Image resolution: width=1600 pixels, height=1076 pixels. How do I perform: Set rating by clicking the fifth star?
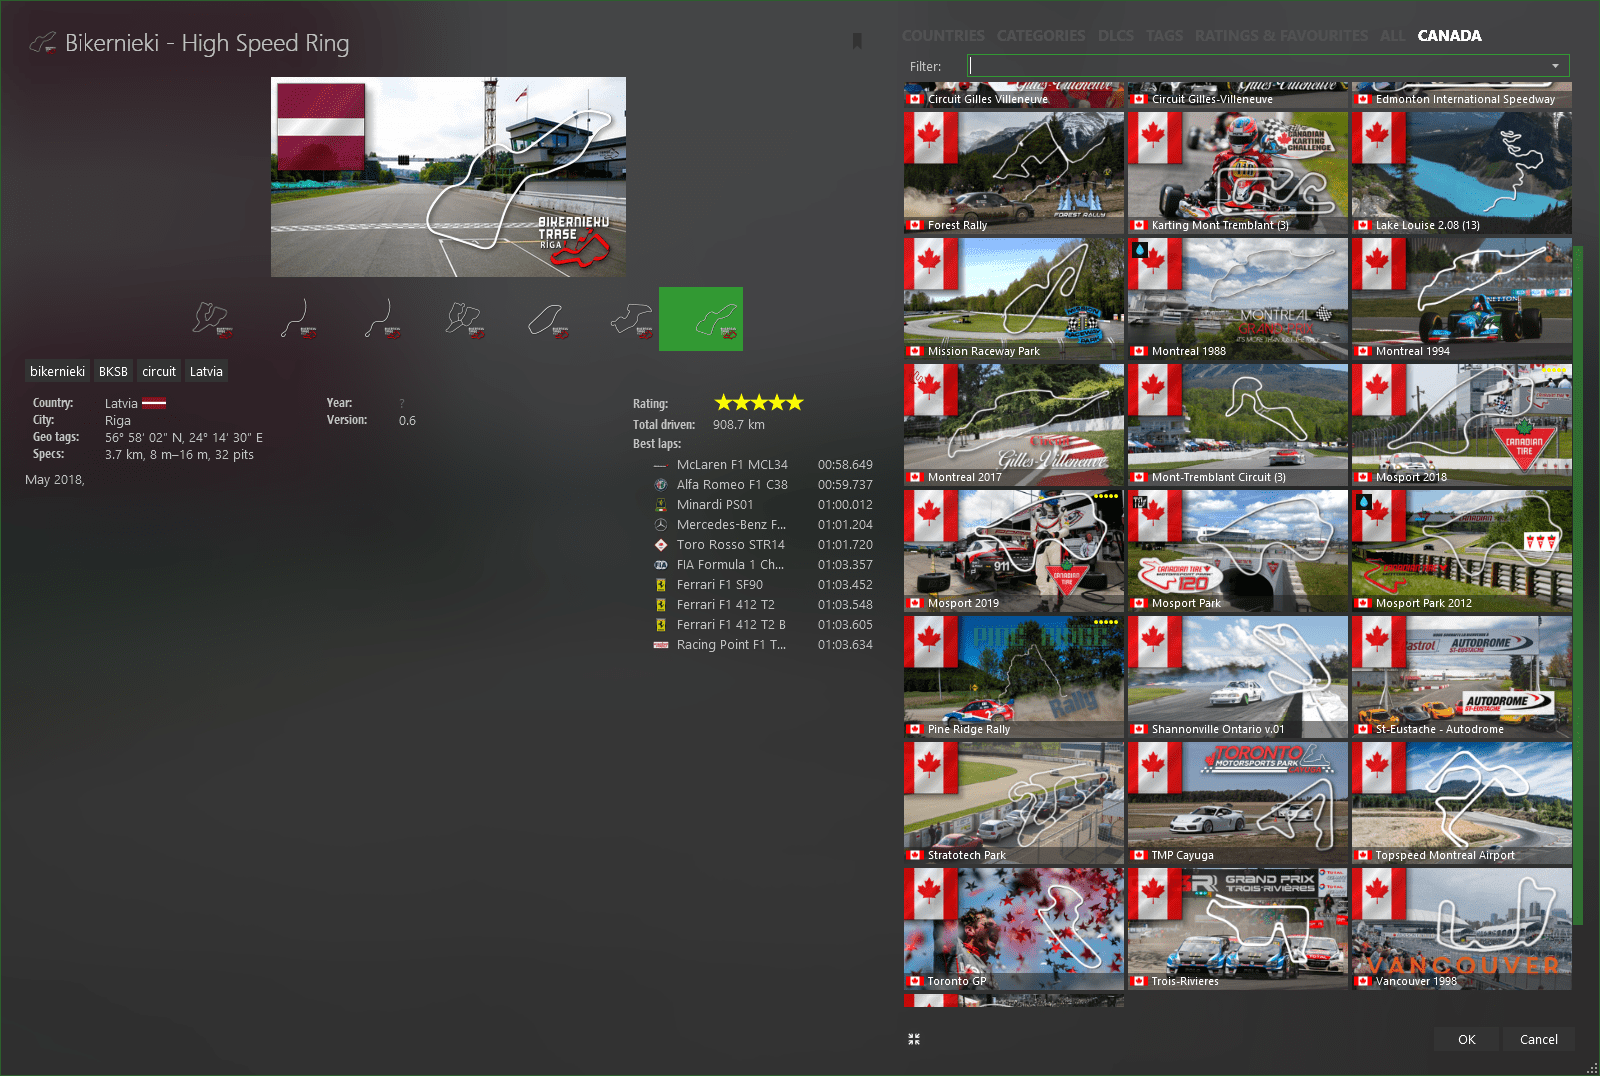tap(795, 403)
